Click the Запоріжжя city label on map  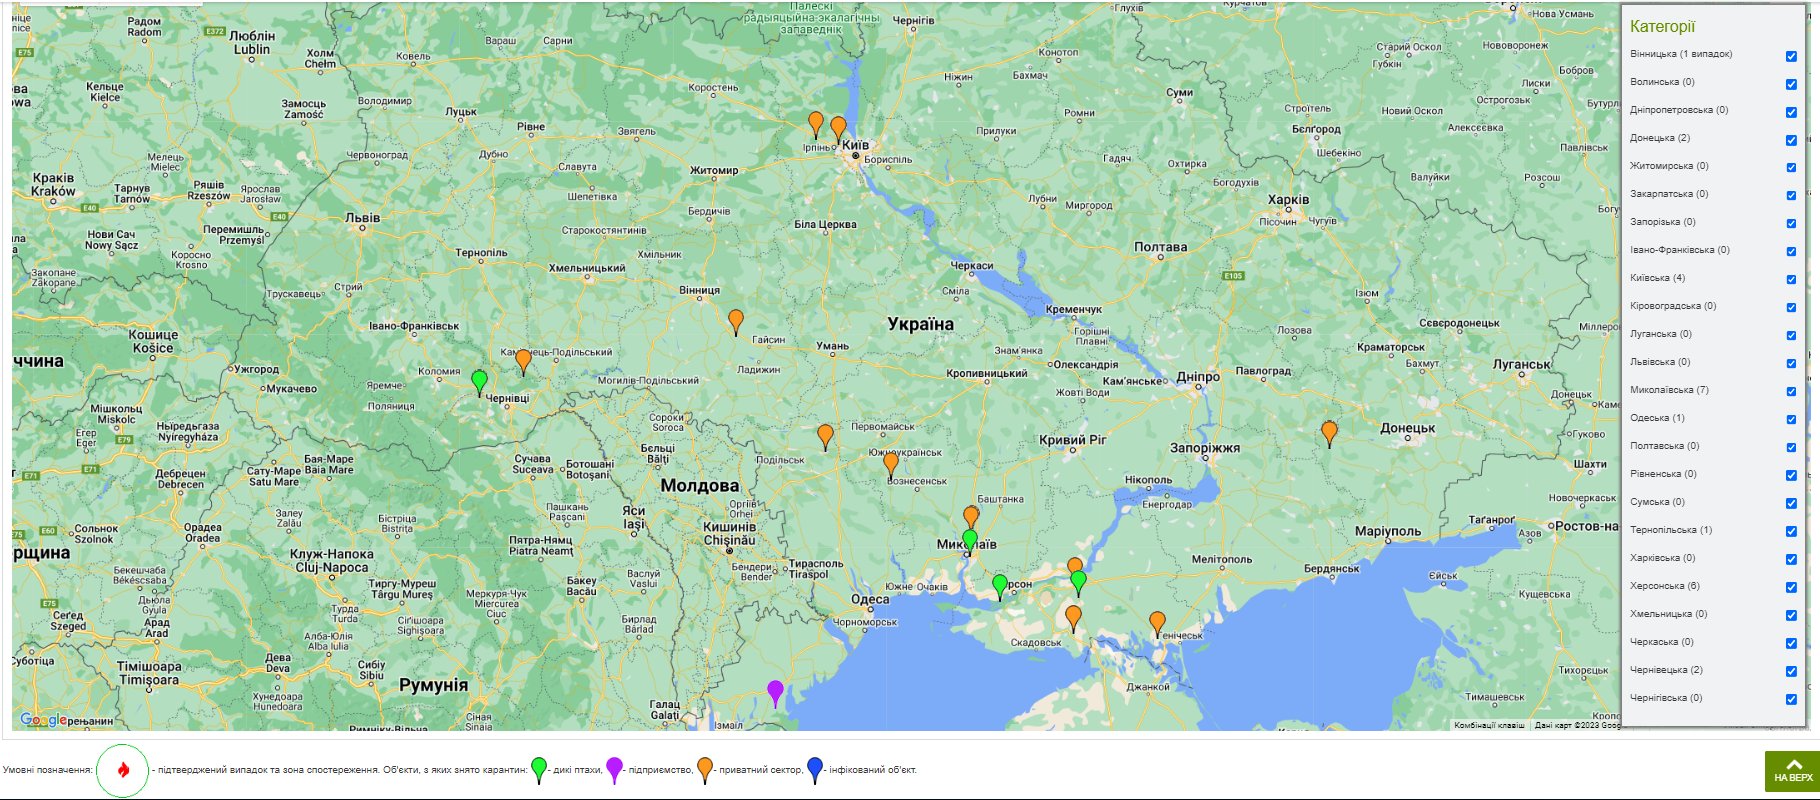(1205, 448)
